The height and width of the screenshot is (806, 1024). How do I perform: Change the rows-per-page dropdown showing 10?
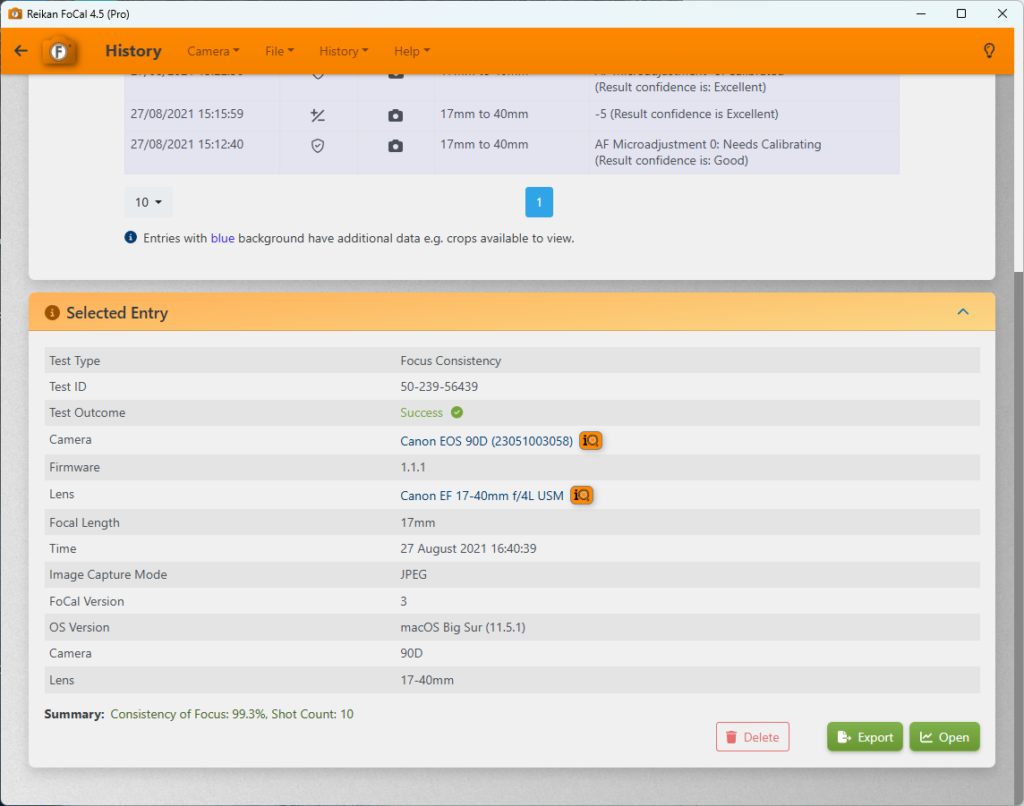point(148,202)
